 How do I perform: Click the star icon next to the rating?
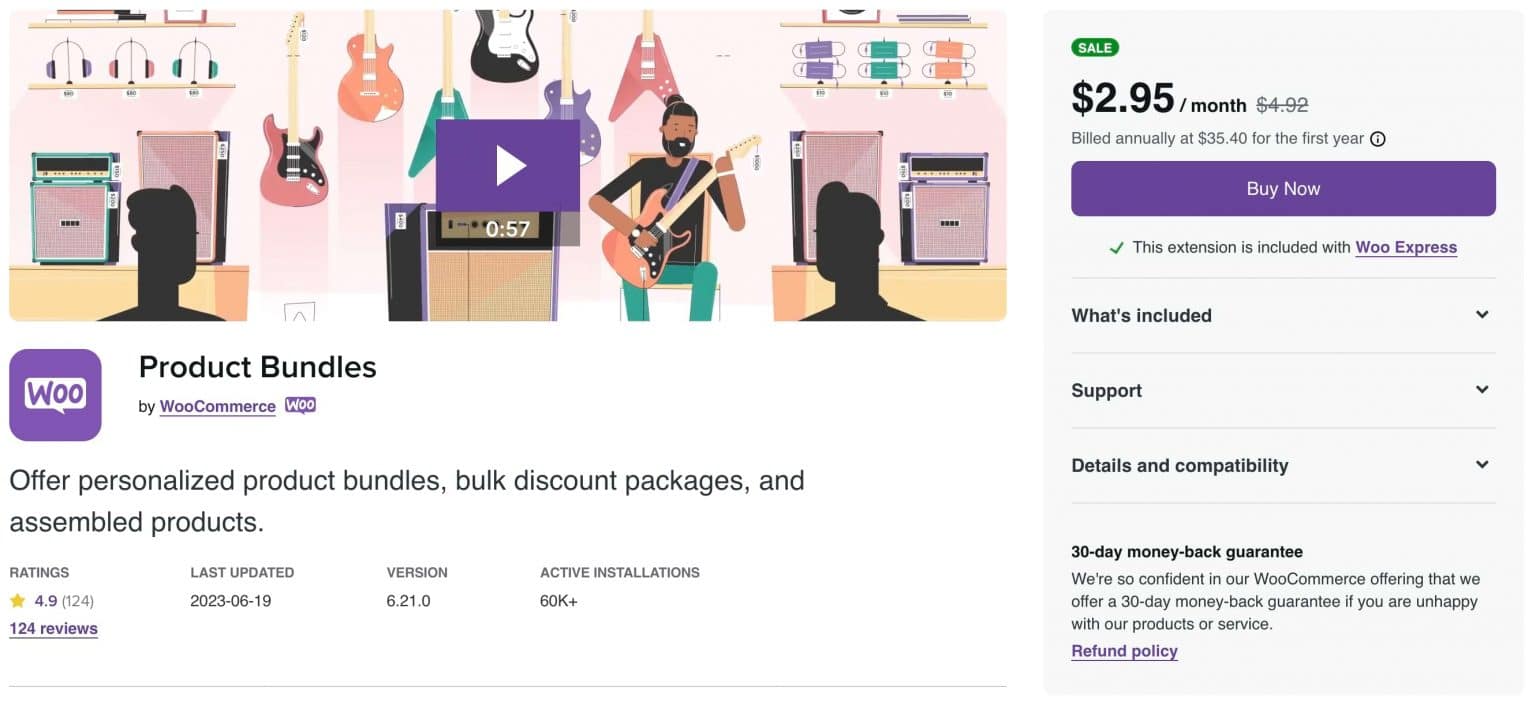(x=16, y=601)
